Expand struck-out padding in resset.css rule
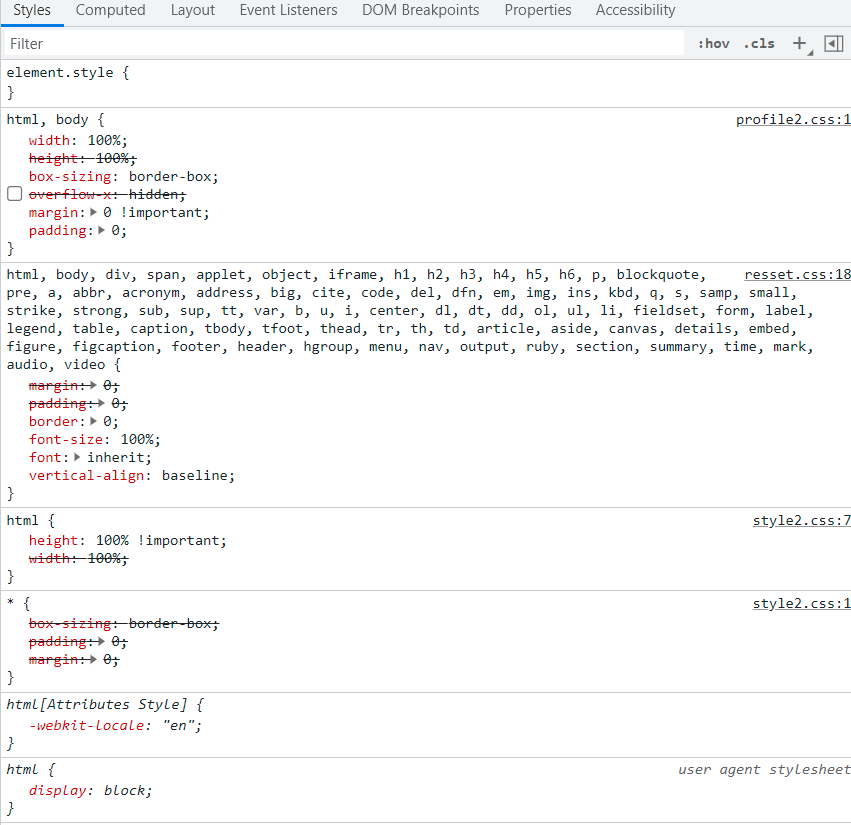This screenshot has height=825, width=851. [x=101, y=403]
